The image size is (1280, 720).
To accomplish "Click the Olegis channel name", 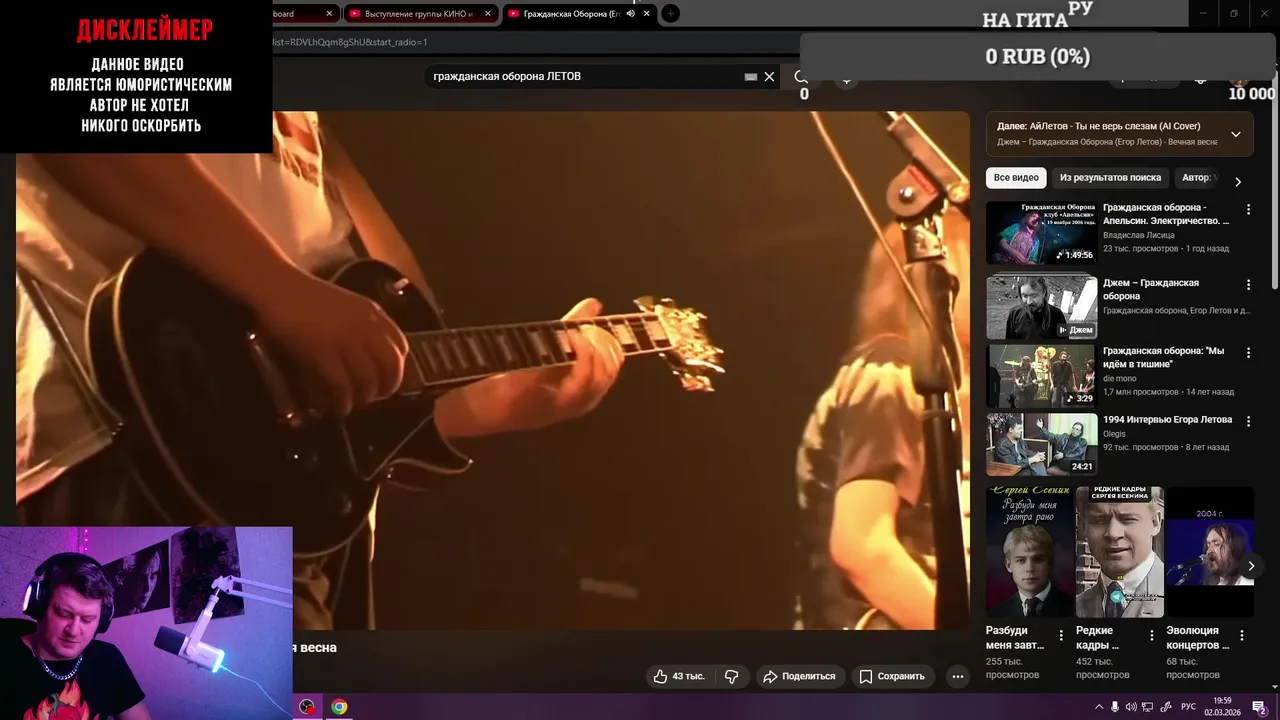I will click(x=1114, y=434).
